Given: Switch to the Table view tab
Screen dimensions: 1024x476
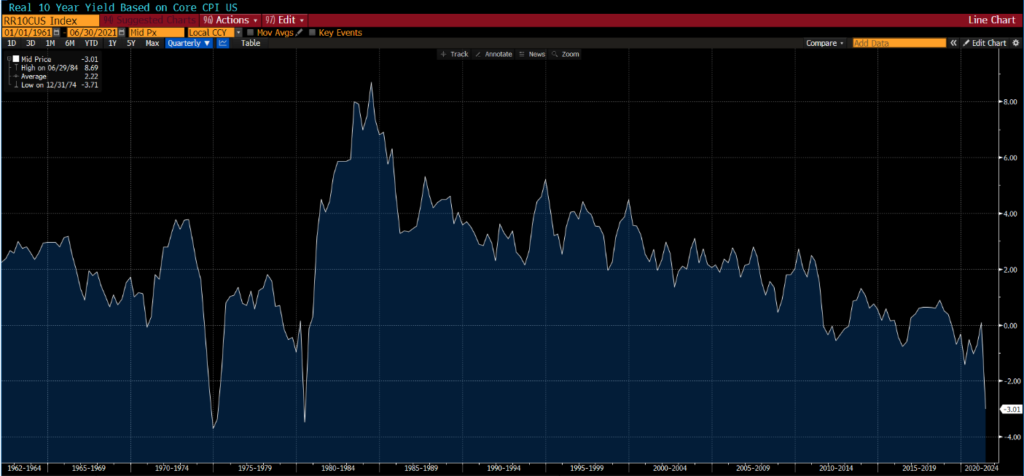Looking at the screenshot, I should pos(250,43).
